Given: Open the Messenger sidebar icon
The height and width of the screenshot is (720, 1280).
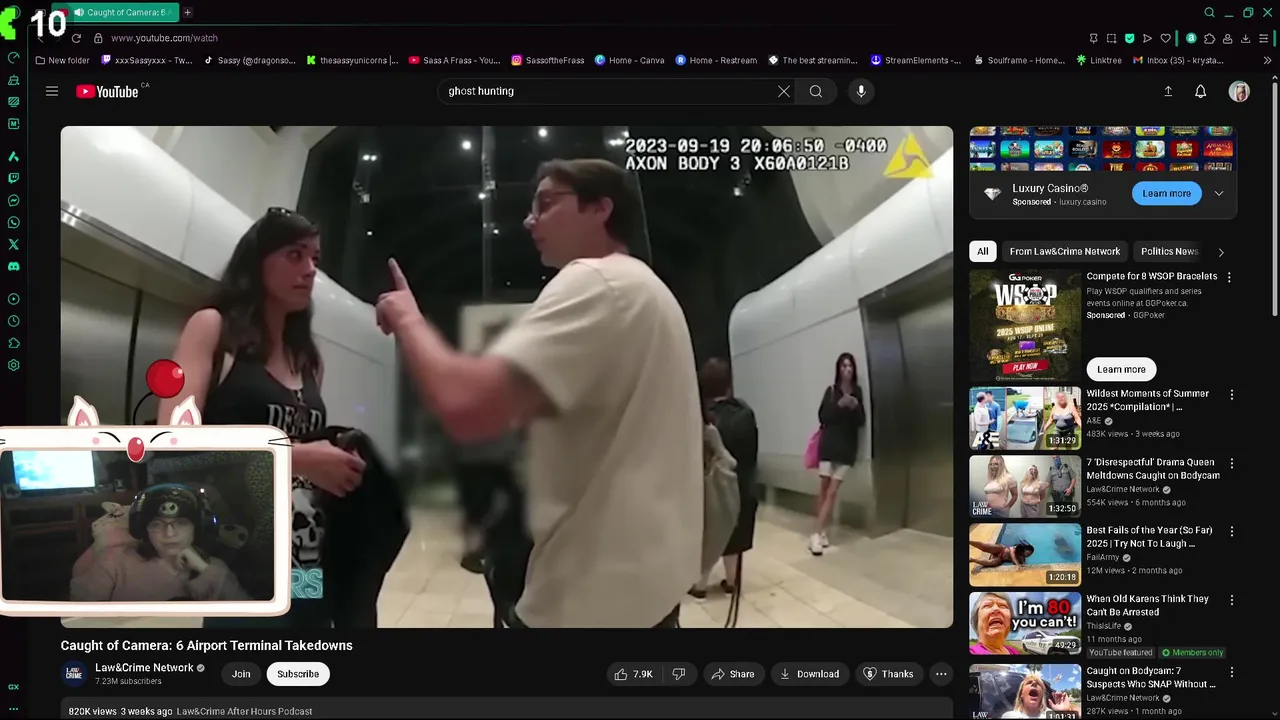Looking at the screenshot, I should [14, 200].
